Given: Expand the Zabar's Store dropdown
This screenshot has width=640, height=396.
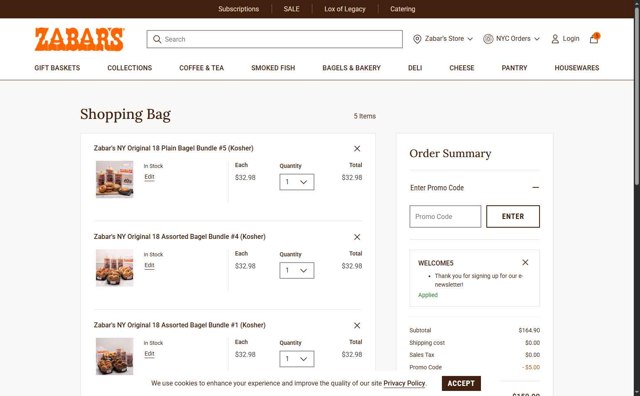Looking at the screenshot, I should tap(470, 39).
